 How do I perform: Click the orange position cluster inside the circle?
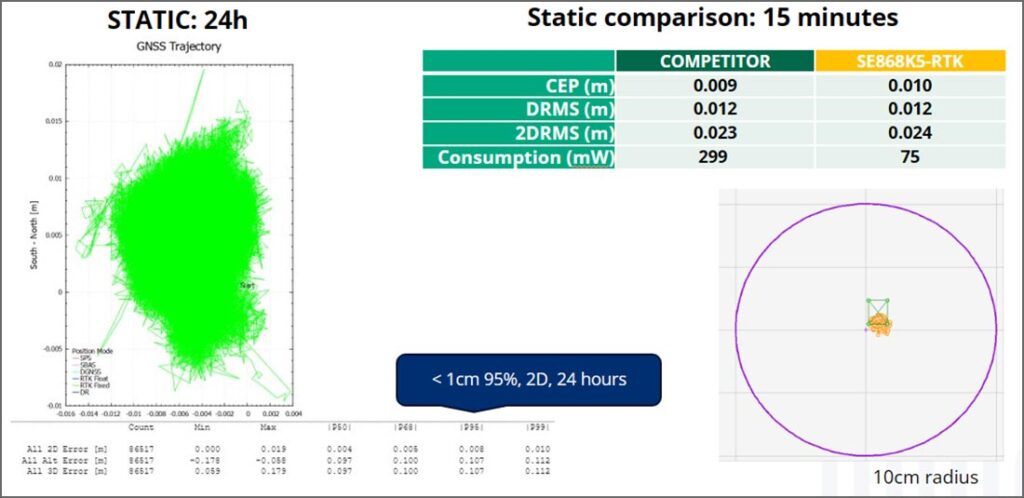(x=879, y=324)
